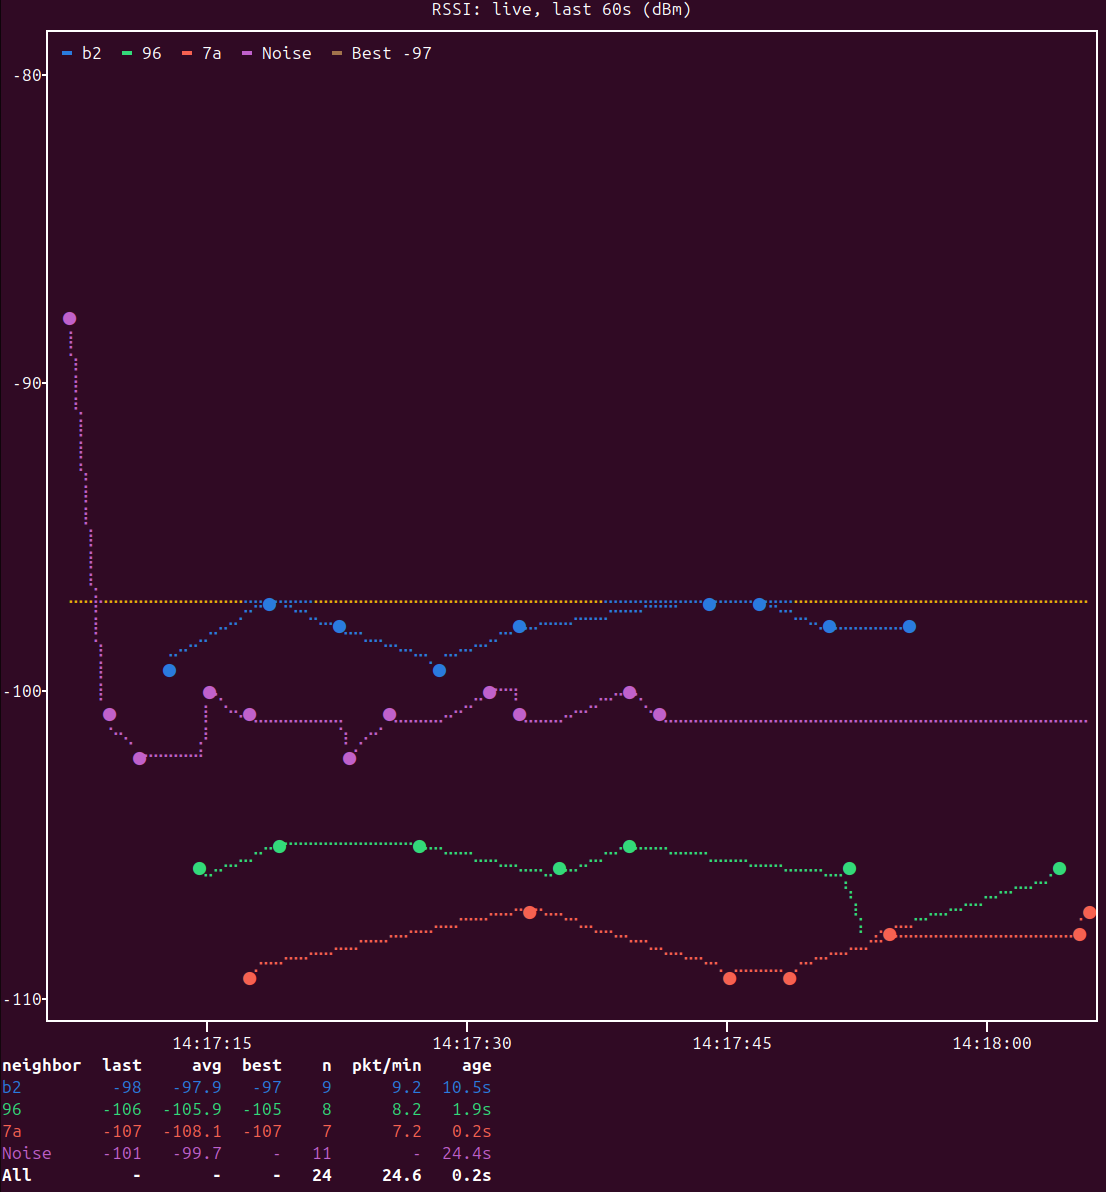The image size is (1106, 1192).
Task: Click the 14:17:15 time axis label
Action: click(x=212, y=1043)
